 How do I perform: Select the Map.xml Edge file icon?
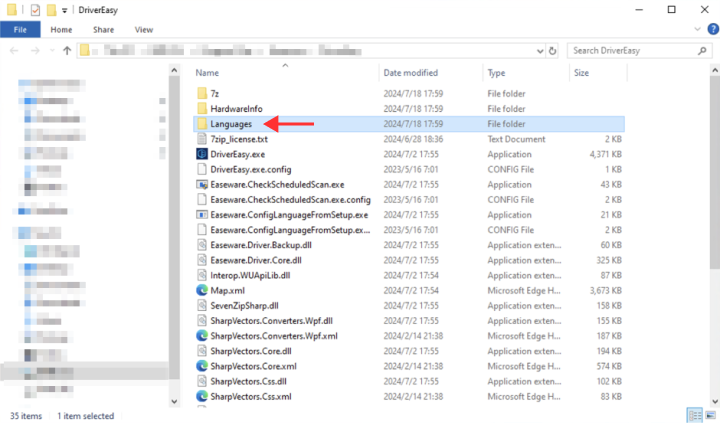tap(202, 290)
